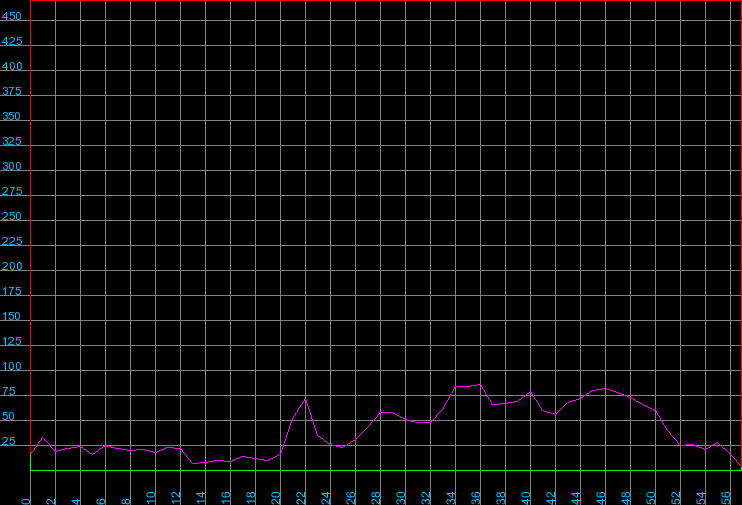This screenshot has width=742, height=505.
Task: Click the magenta line's highest peak above 36
Action: [480, 384]
